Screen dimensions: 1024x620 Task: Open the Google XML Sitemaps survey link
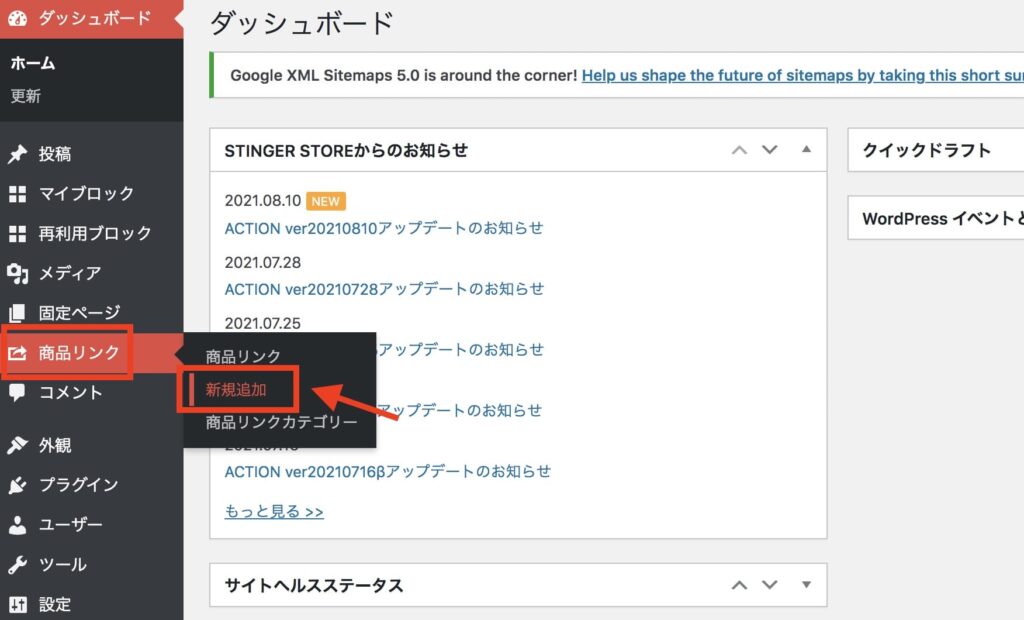(803, 76)
